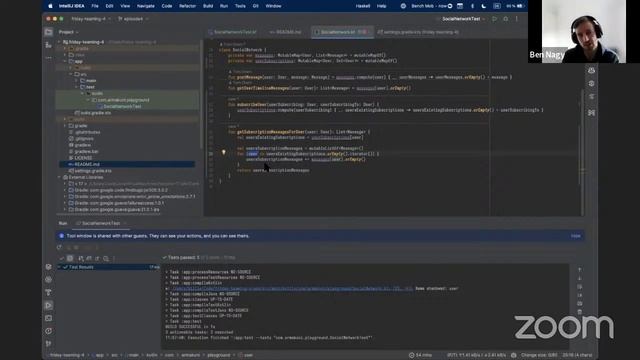The height and width of the screenshot is (360, 640).
Task: Open the Apple menu
Action: 50,6
